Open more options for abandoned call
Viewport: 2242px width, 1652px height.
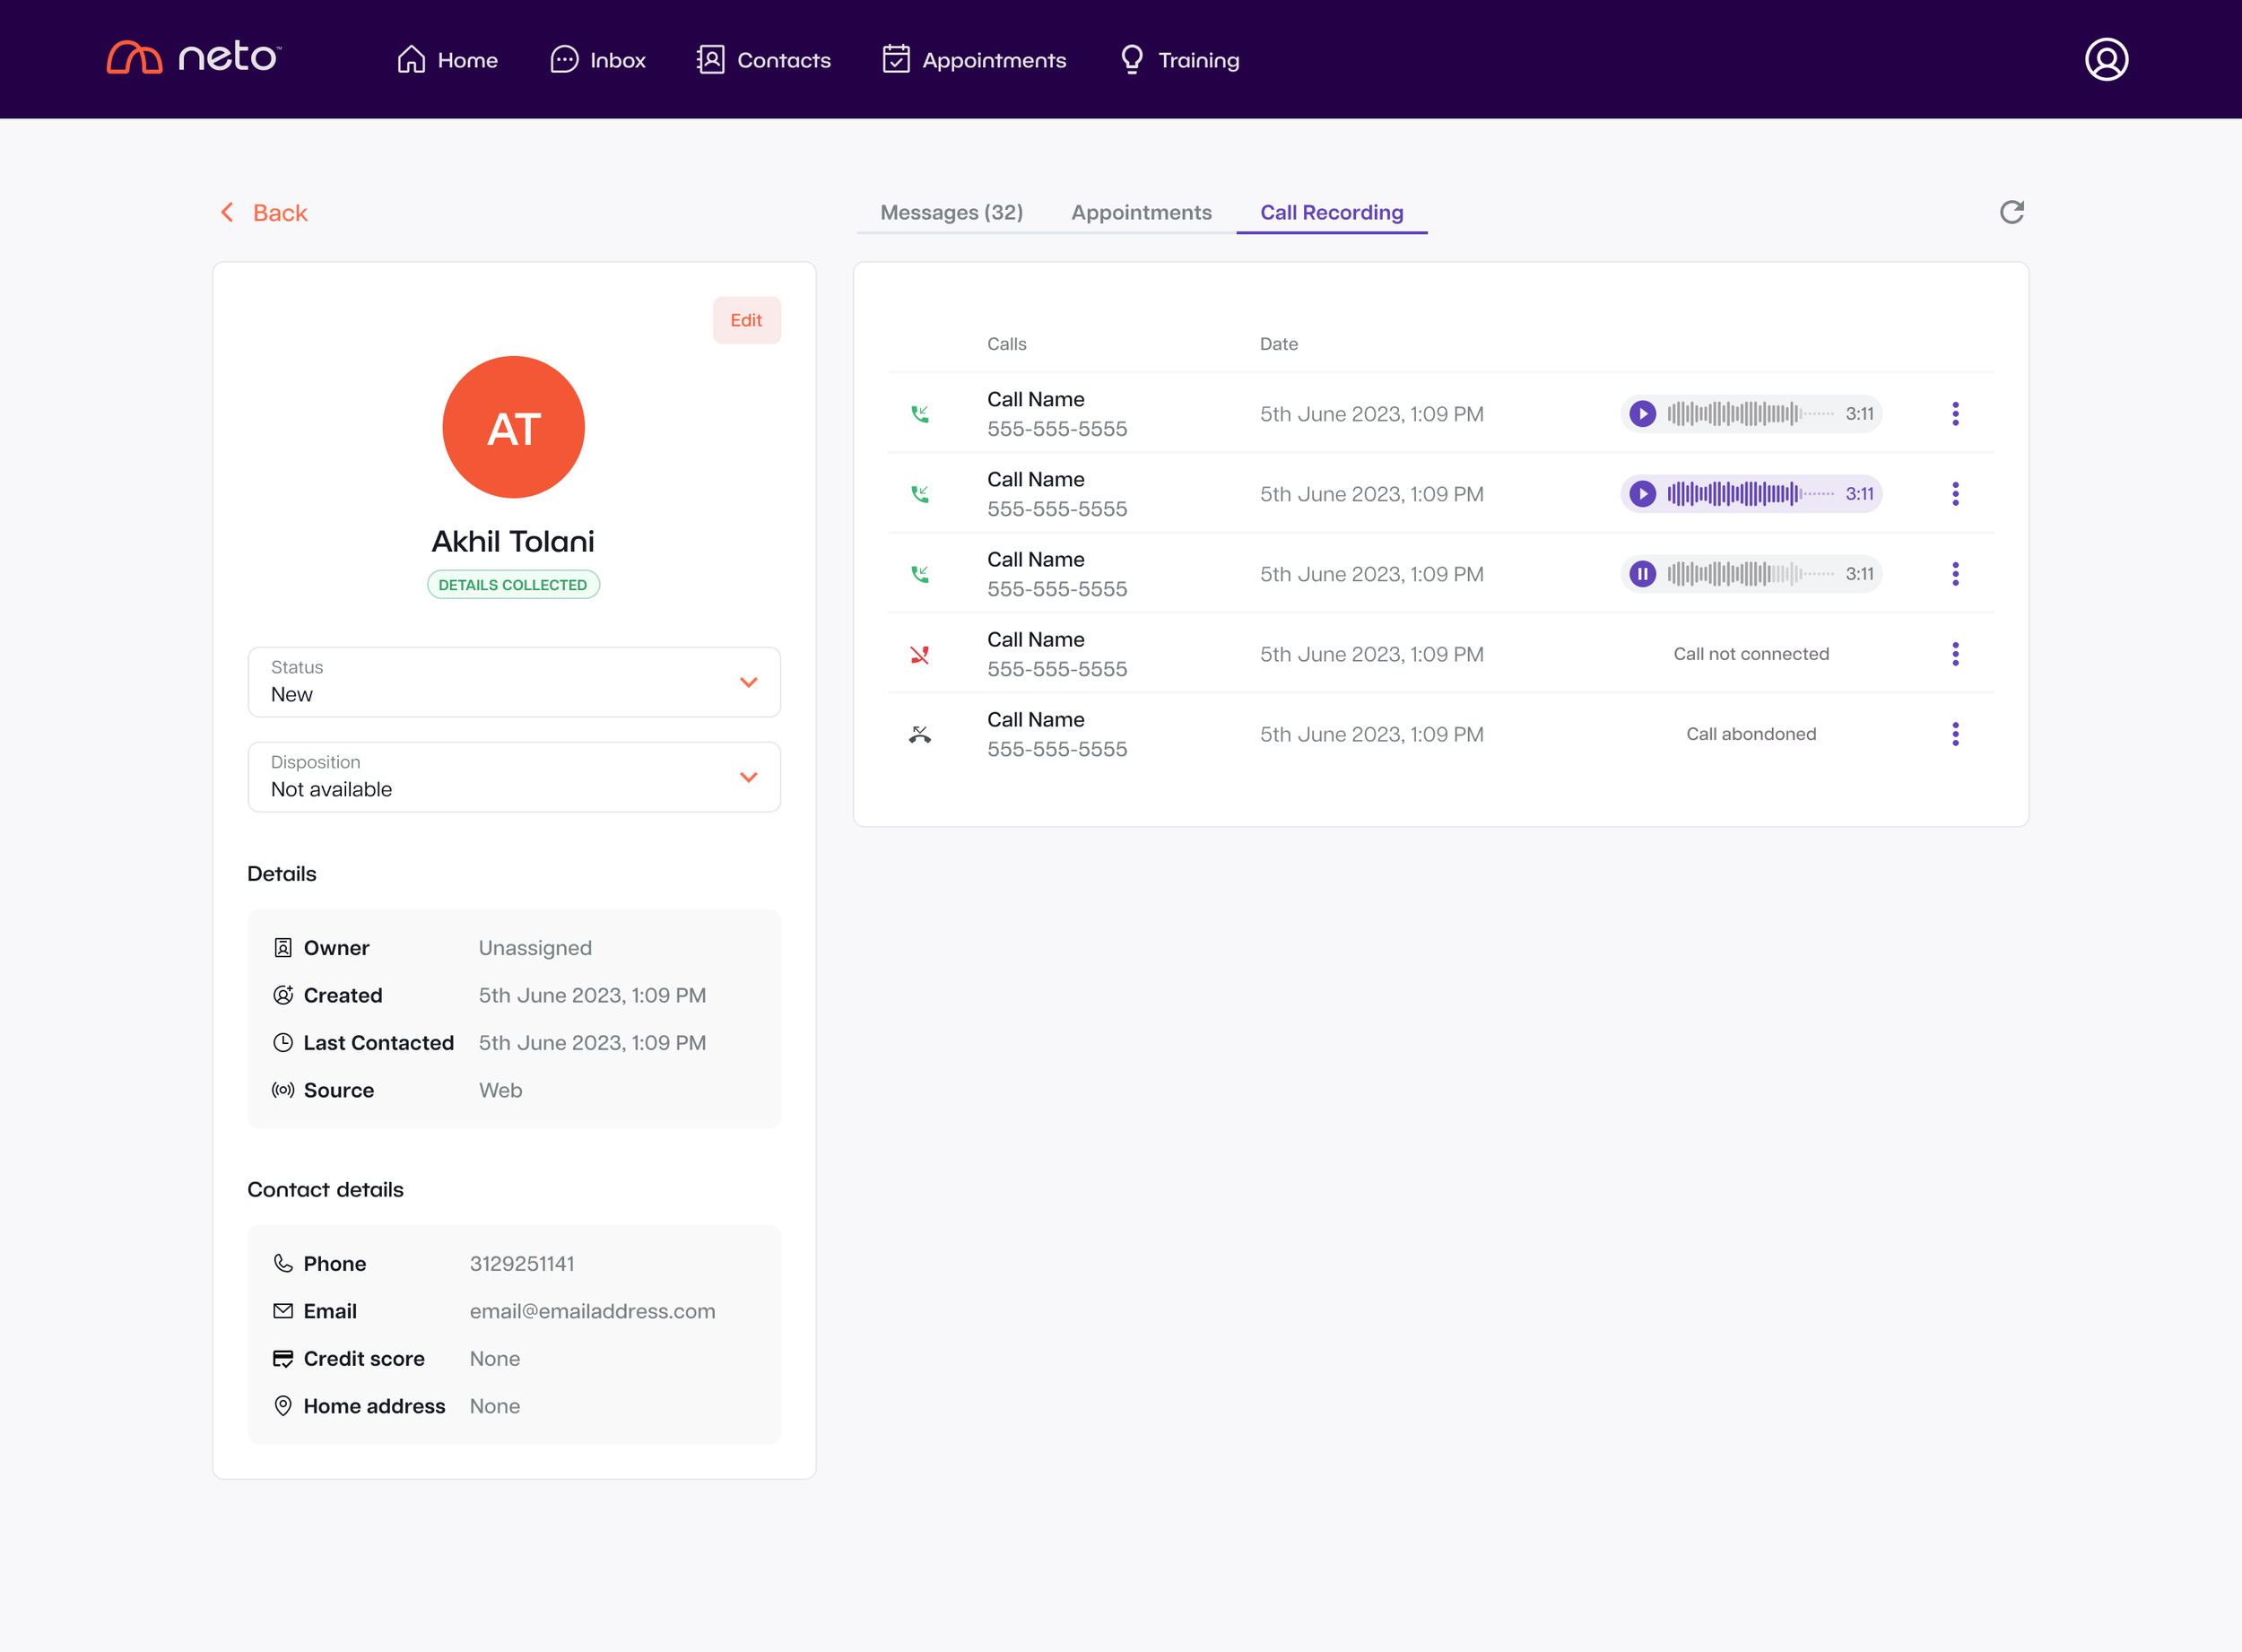pyautogui.click(x=1955, y=734)
